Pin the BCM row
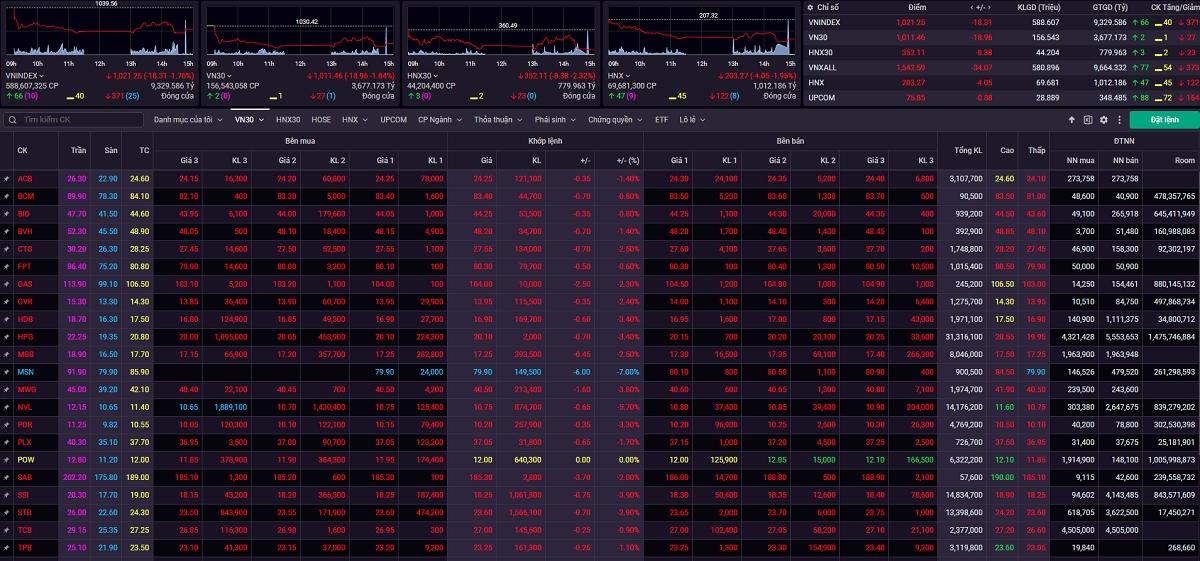1200x561 pixels. point(6,196)
